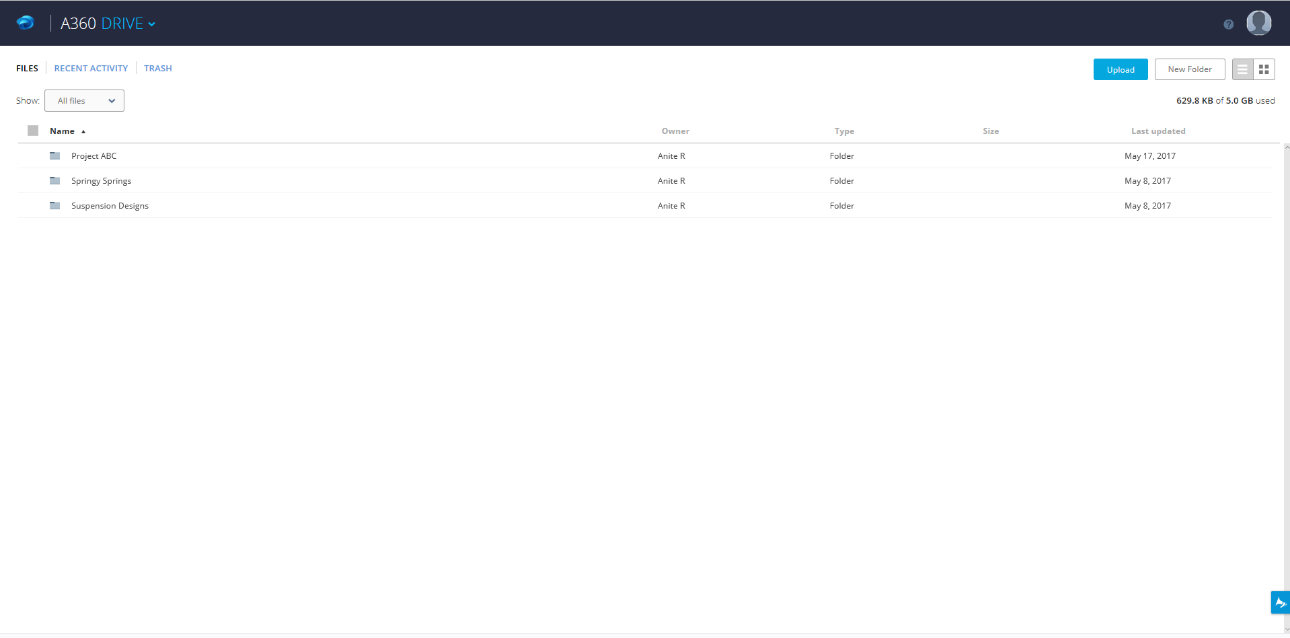Screen dimensions: 1290x638
Task: Click the Suspension Designs folder icon
Action: tap(55, 206)
